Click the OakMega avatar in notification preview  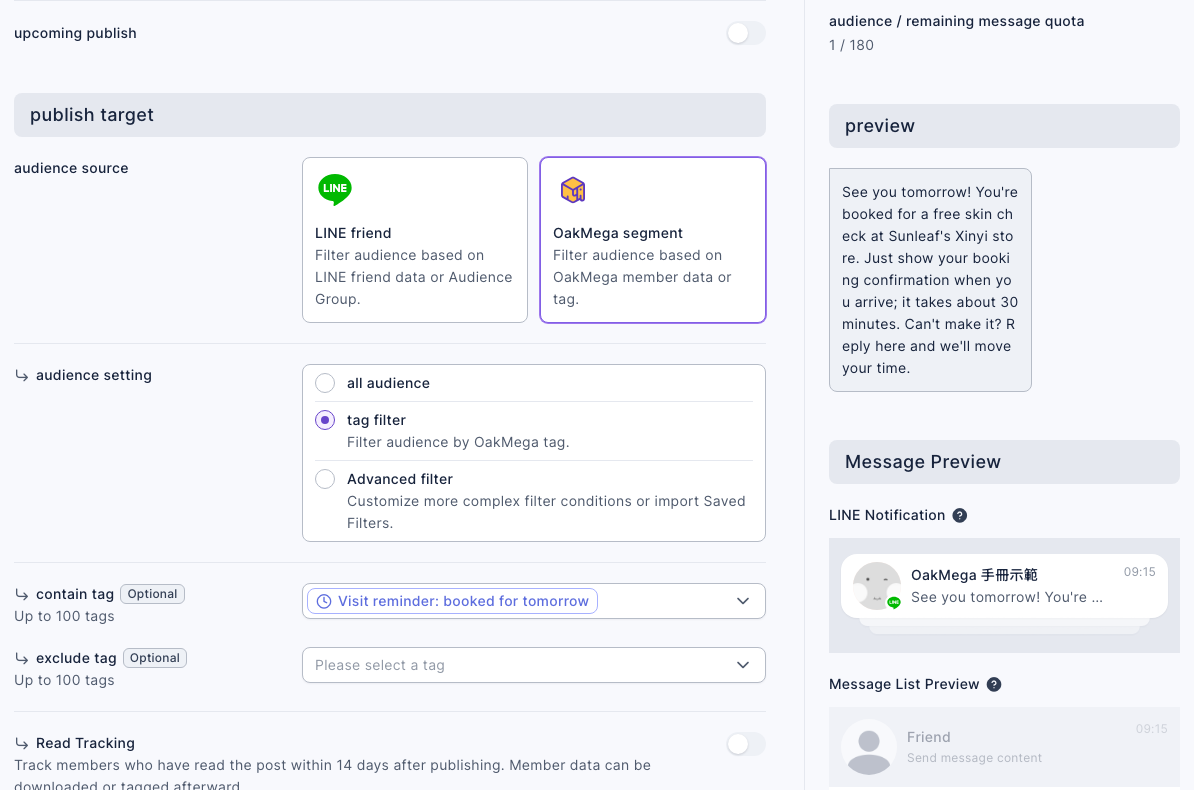tap(876, 587)
